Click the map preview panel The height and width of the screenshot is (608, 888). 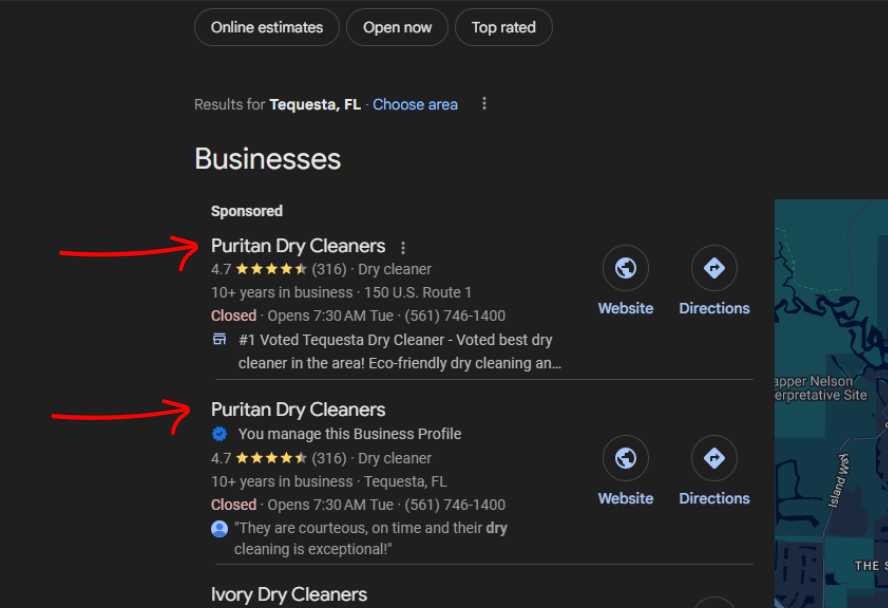pyautogui.click(x=831, y=400)
